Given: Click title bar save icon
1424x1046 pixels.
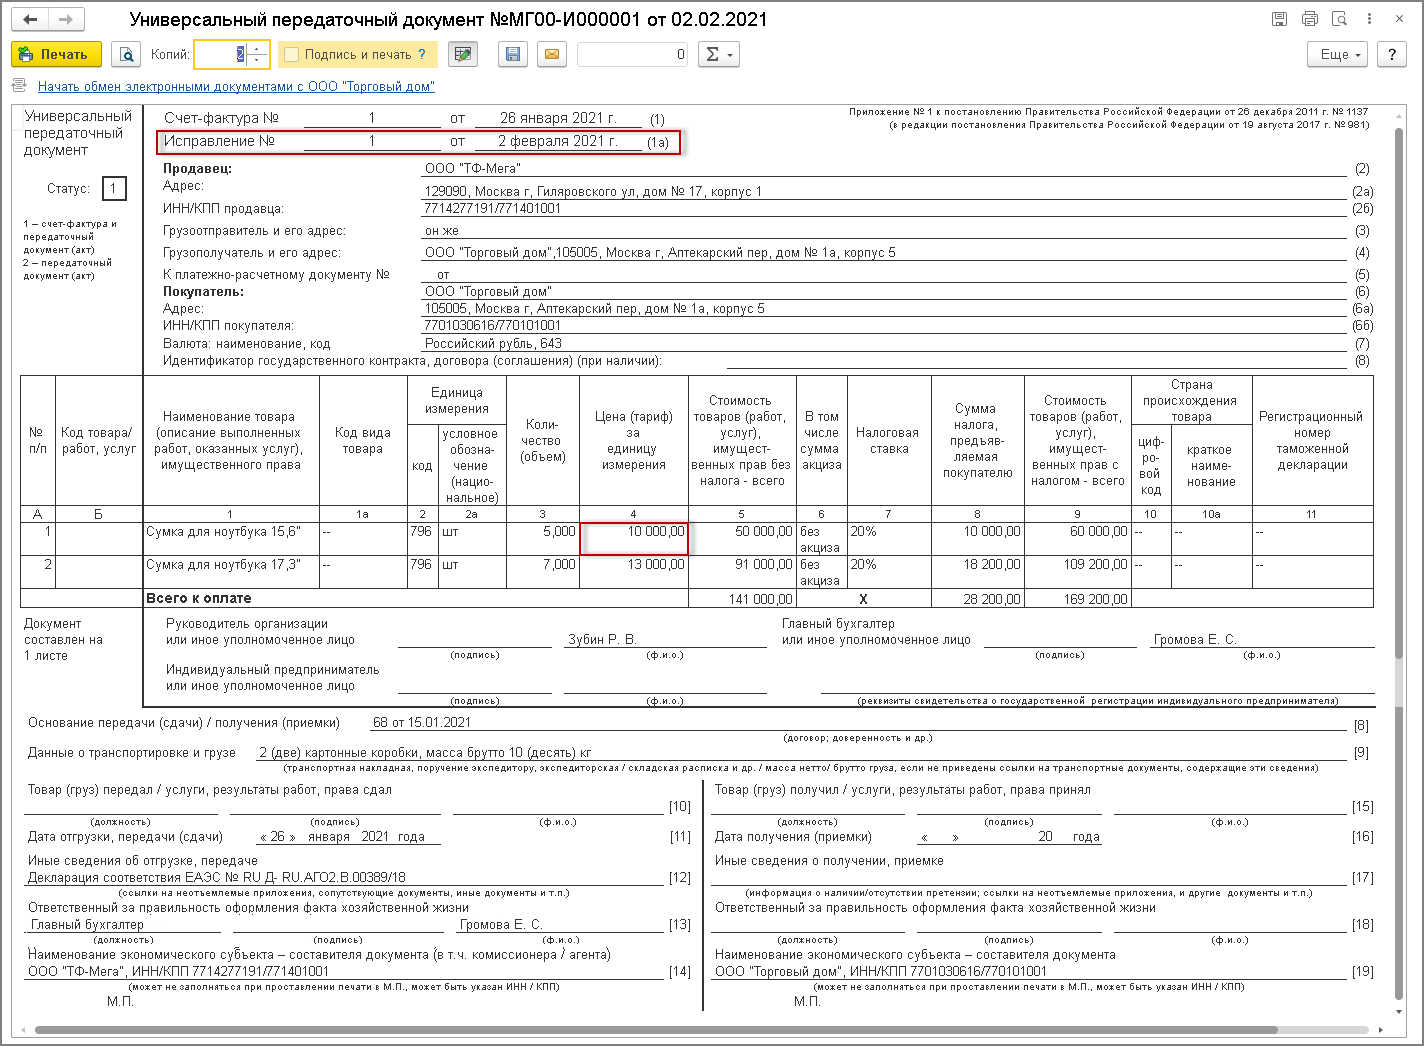Looking at the screenshot, I should click(x=1279, y=19).
